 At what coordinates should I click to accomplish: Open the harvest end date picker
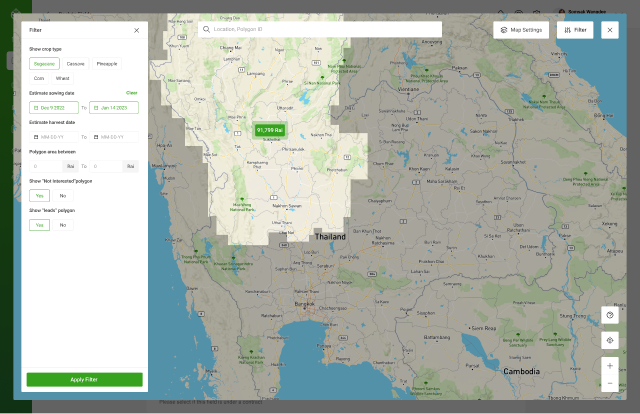114,137
